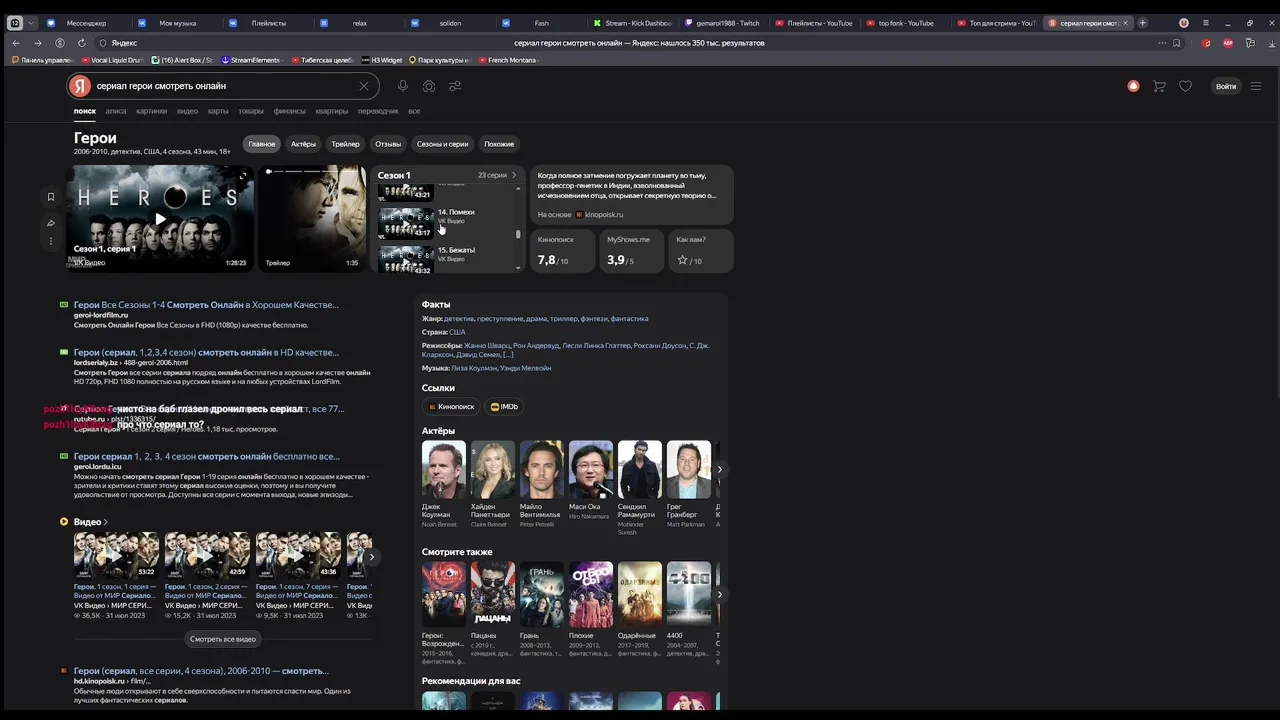Open actor Хайден Панеттьери photo
Screen dimensions: 1280x720
pyautogui.click(x=493, y=469)
